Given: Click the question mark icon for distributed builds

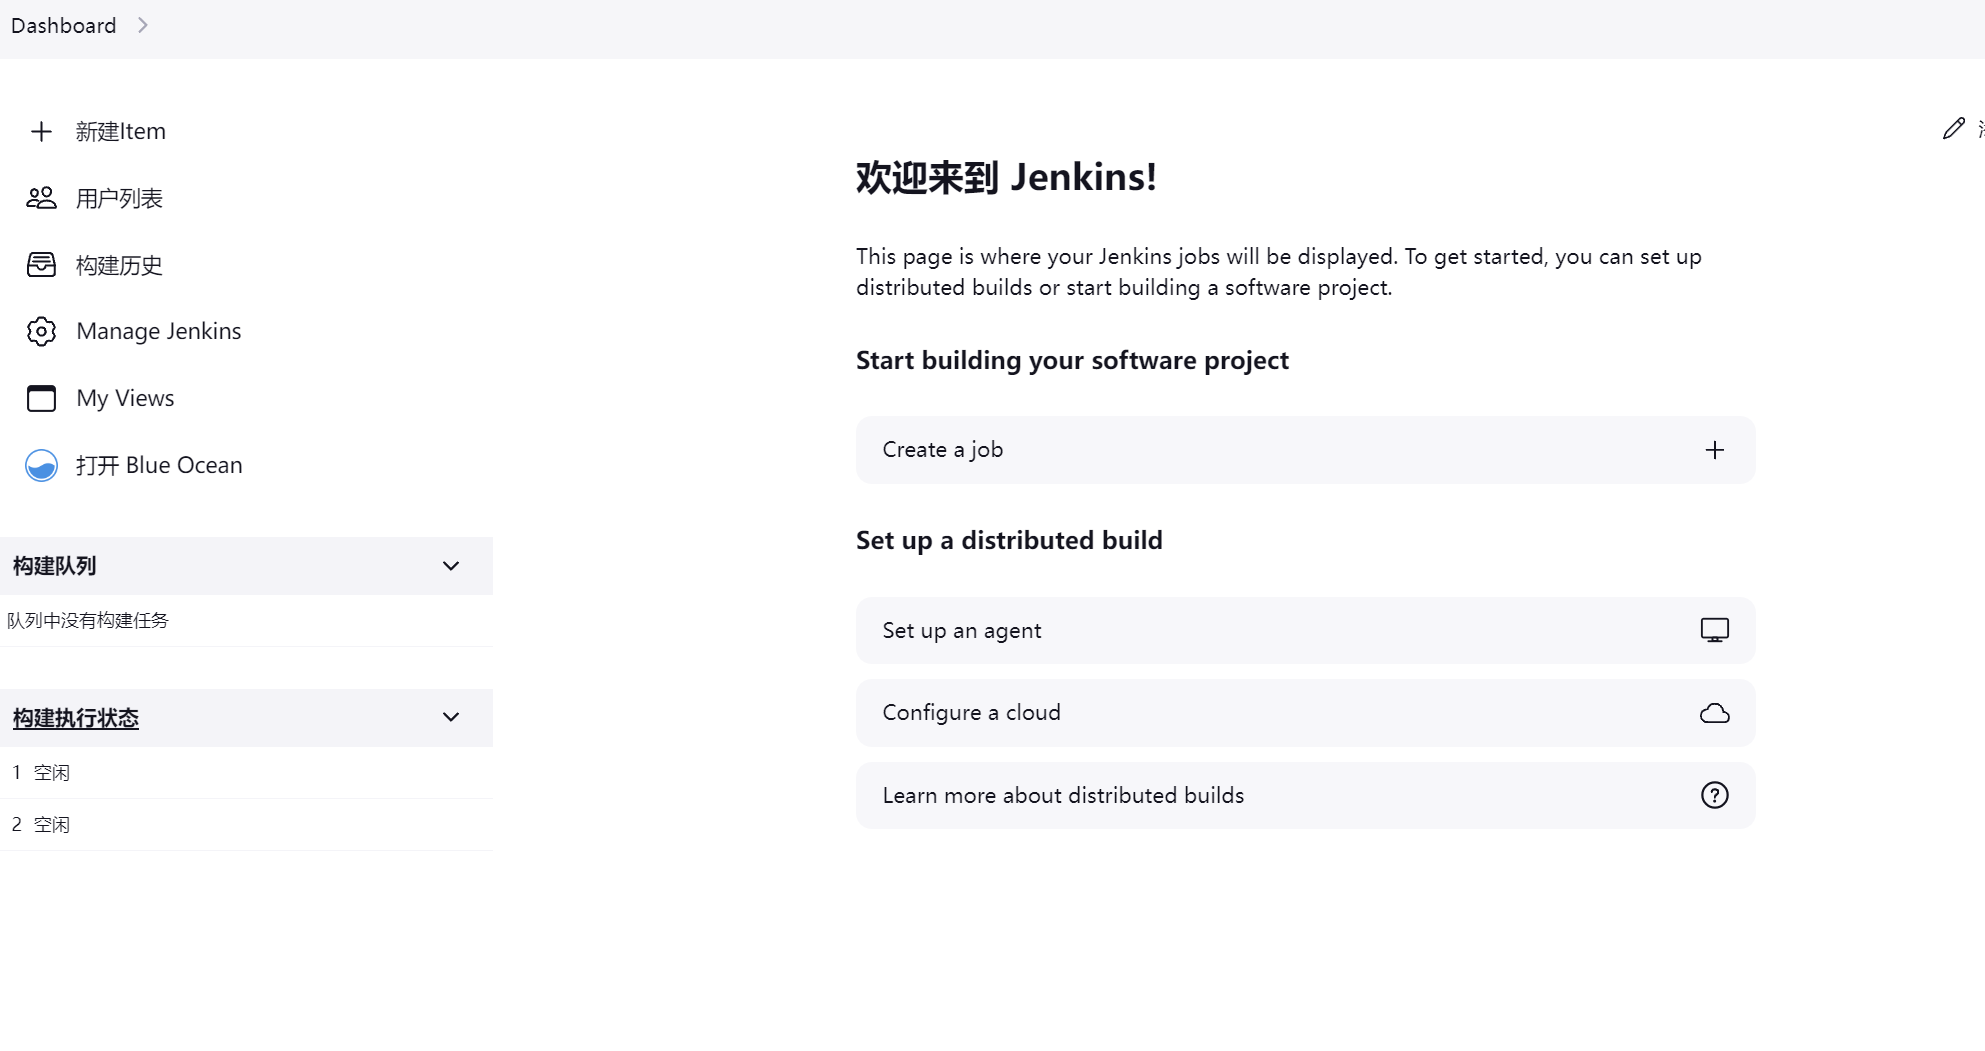Looking at the screenshot, I should (x=1714, y=795).
